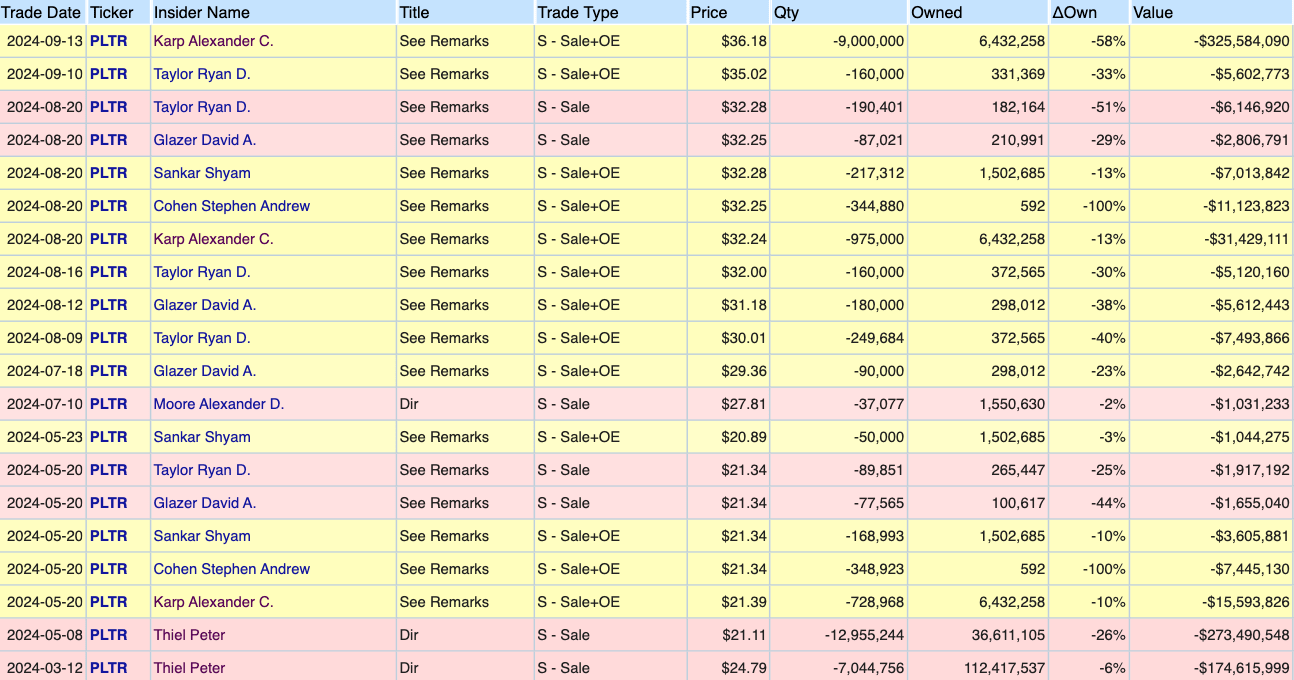This screenshot has width=1294, height=680.
Task: Open Thiel Peter link in 2024-05-08 row
Action: coord(189,635)
